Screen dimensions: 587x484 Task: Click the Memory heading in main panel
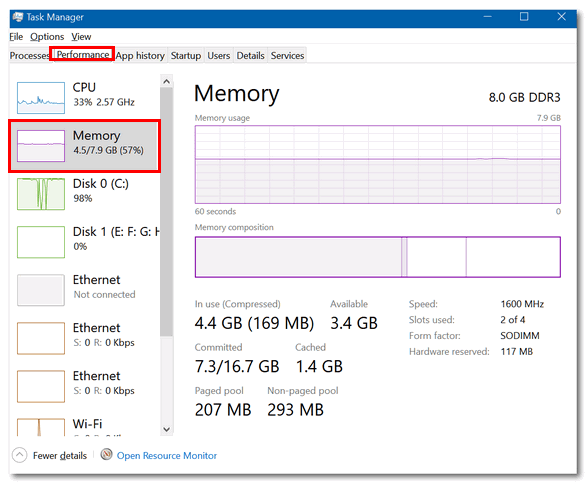(237, 94)
